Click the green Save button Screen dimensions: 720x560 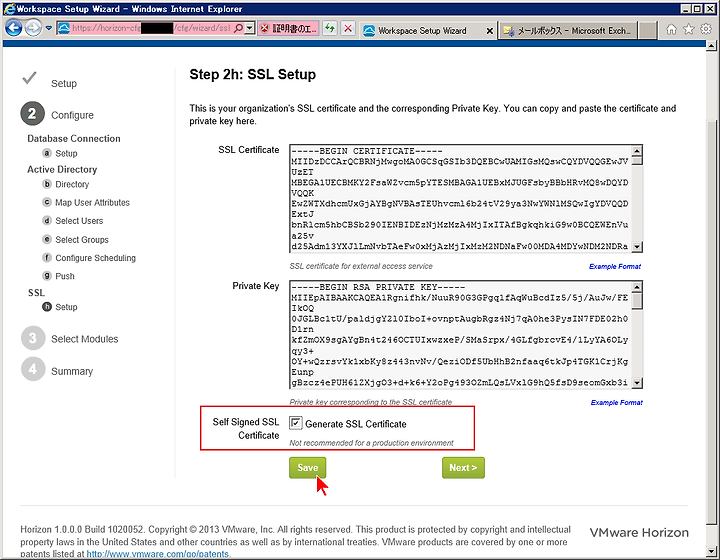coord(308,467)
